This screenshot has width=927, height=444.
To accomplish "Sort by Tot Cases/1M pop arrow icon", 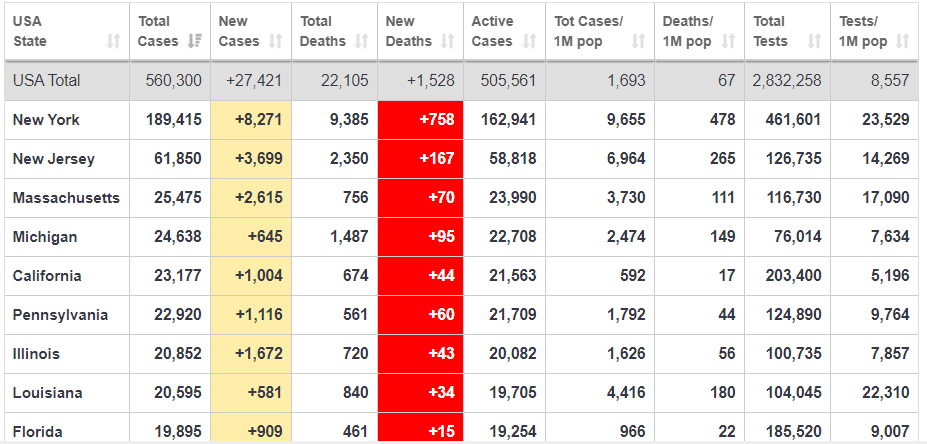I will tap(639, 42).
